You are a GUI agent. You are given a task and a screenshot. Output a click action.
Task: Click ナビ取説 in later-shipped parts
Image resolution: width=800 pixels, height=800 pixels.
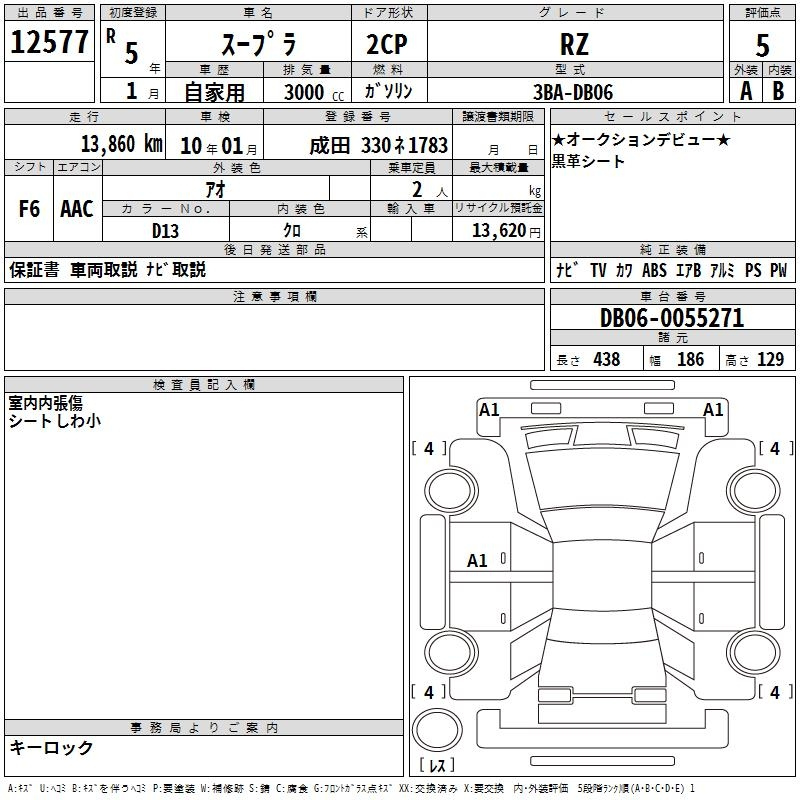point(176,269)
